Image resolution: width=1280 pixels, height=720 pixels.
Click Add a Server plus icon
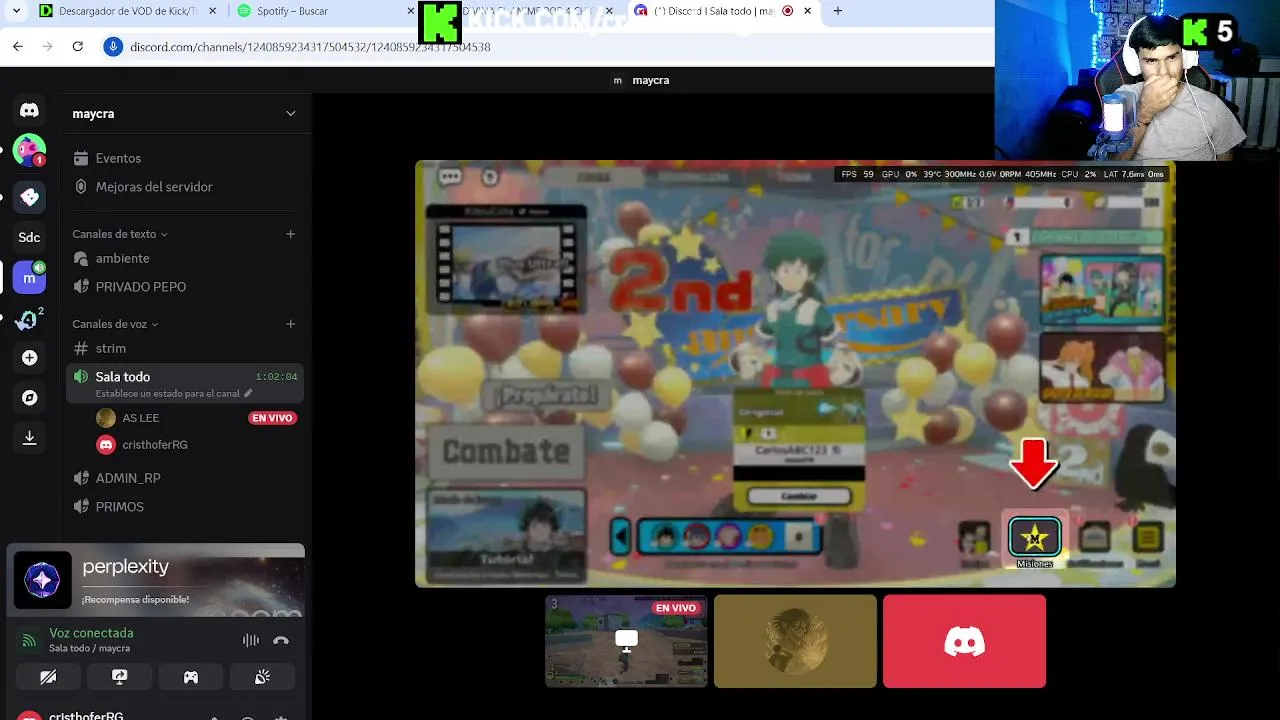point(29,358)
